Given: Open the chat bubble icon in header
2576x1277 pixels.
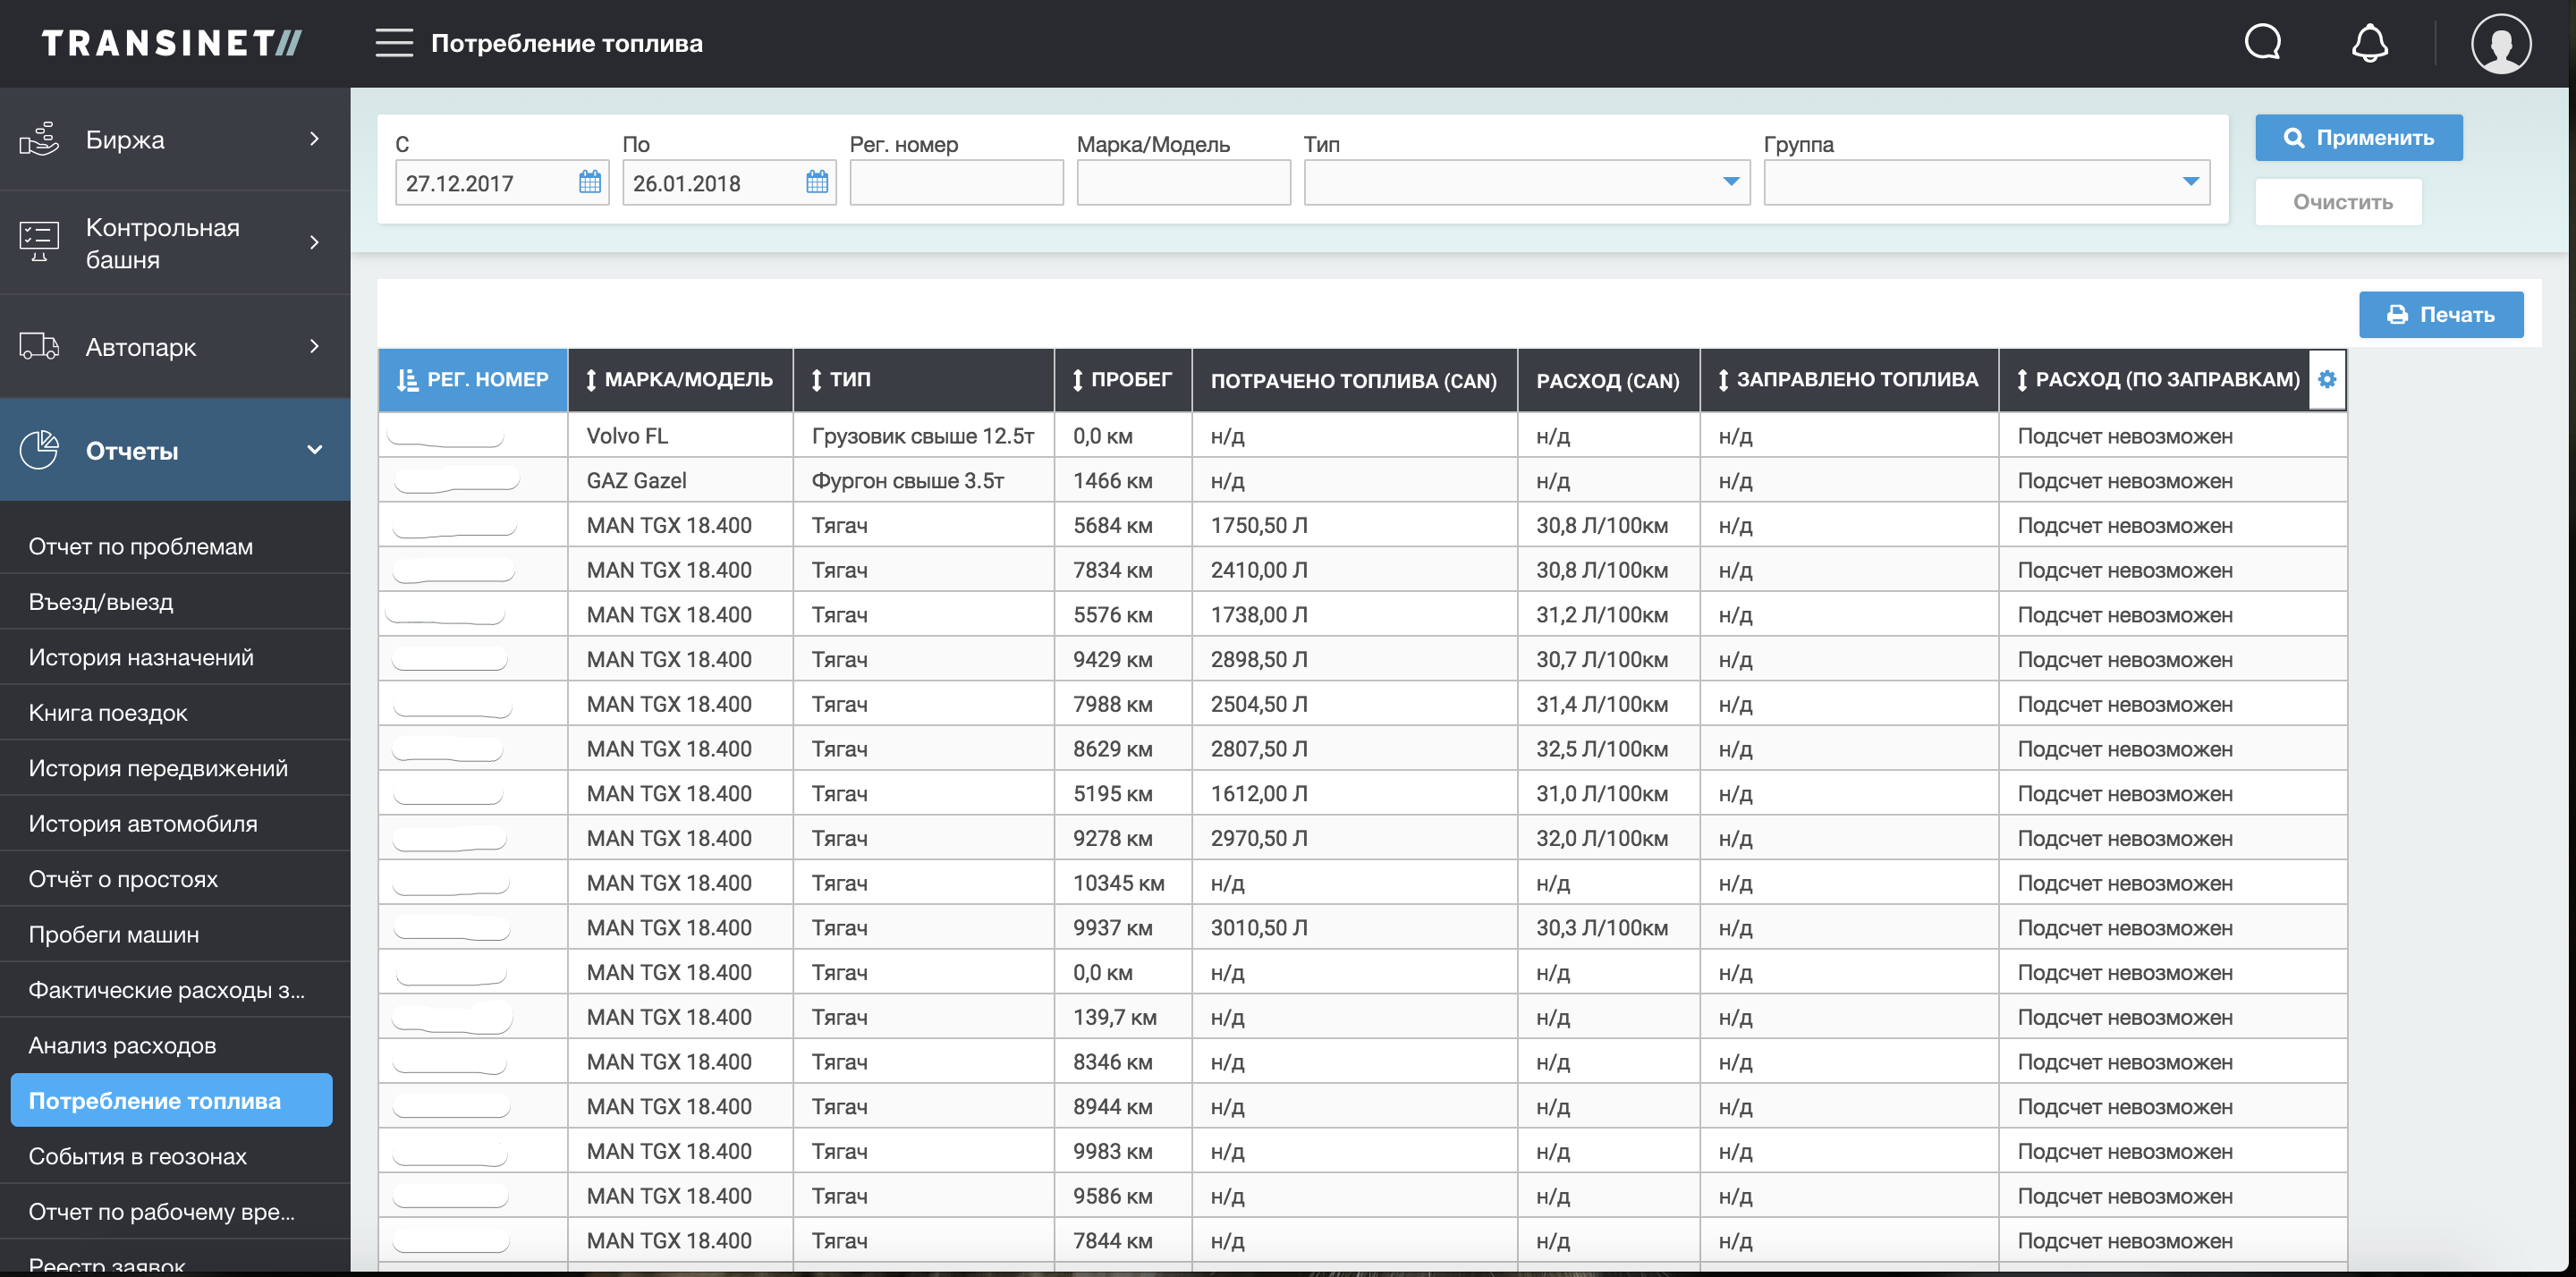Looking at the screenshot, I should point(2262,43).
